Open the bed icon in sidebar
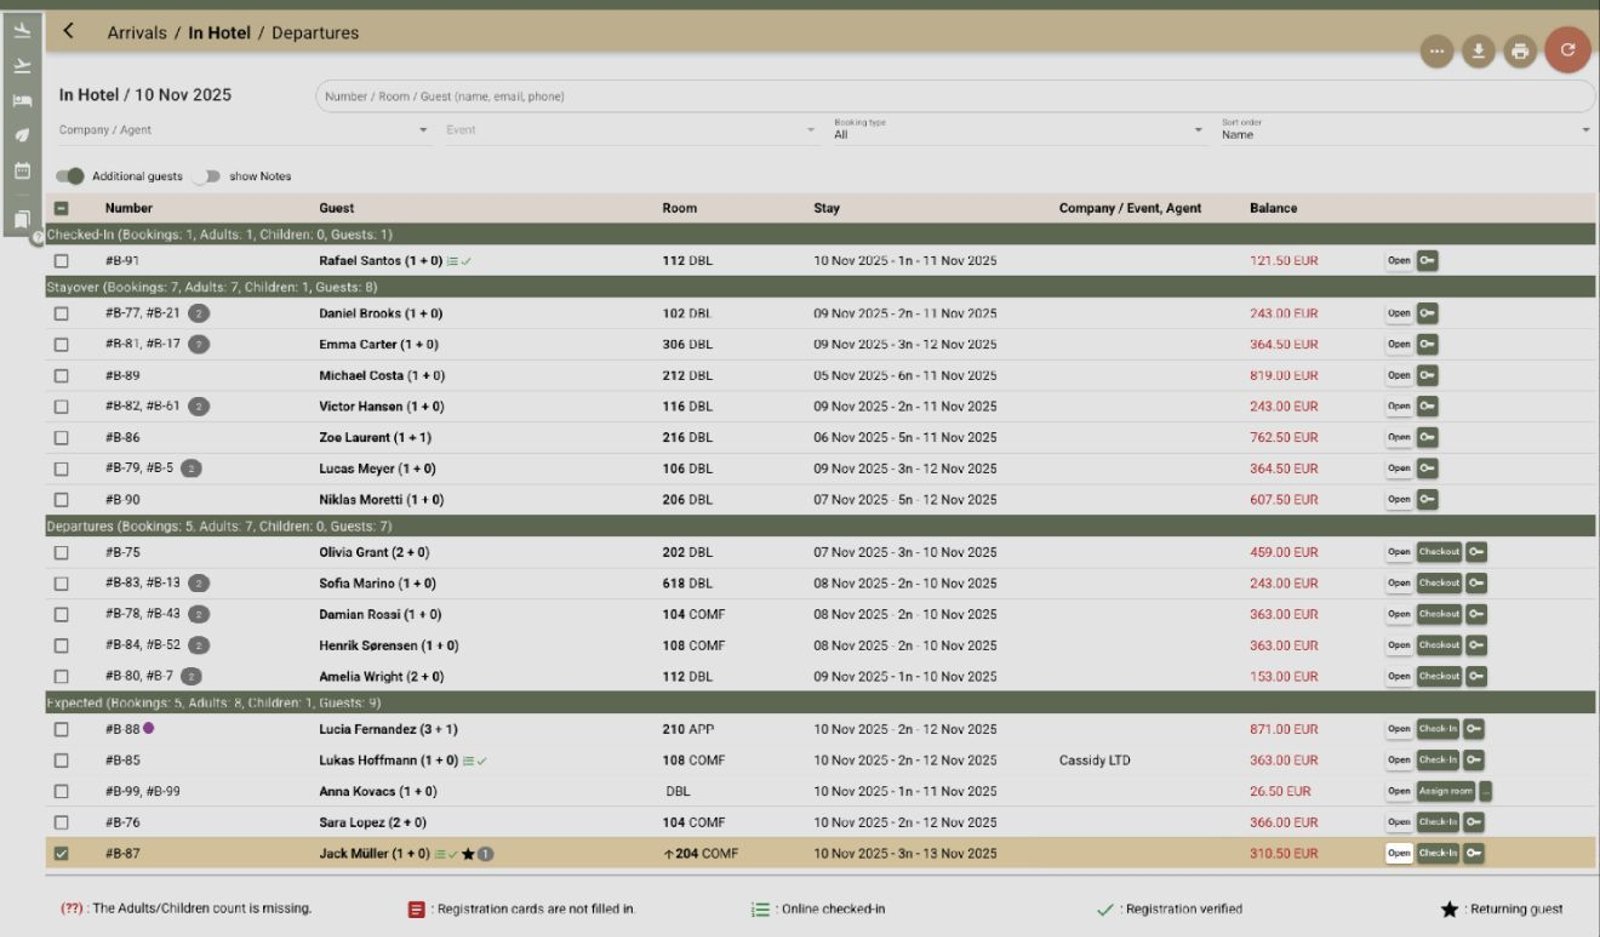 pyautogui.click(x=22, y=101)
